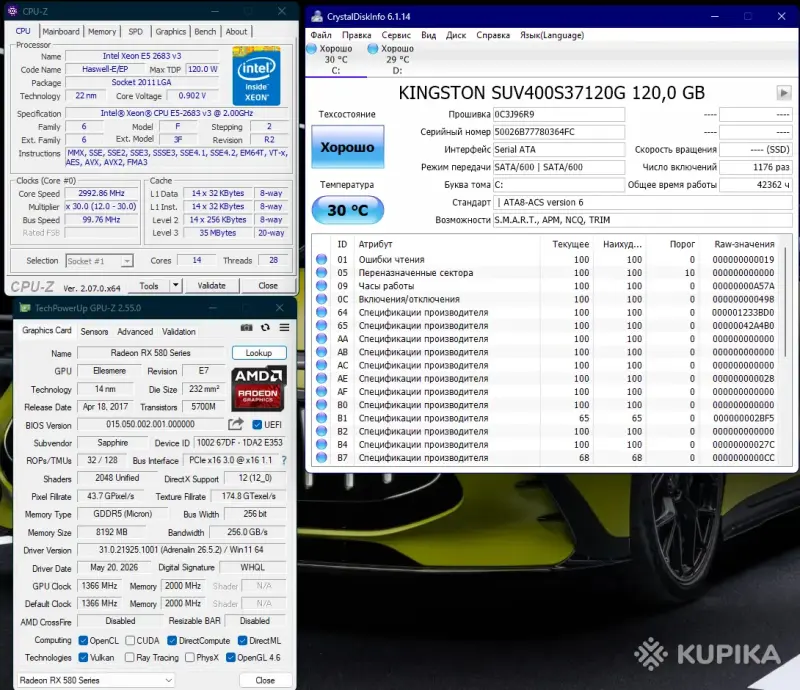The image size is (800, 690).
Task: Open the SPD tab in CPU-Z
Action: coord(136,32)
